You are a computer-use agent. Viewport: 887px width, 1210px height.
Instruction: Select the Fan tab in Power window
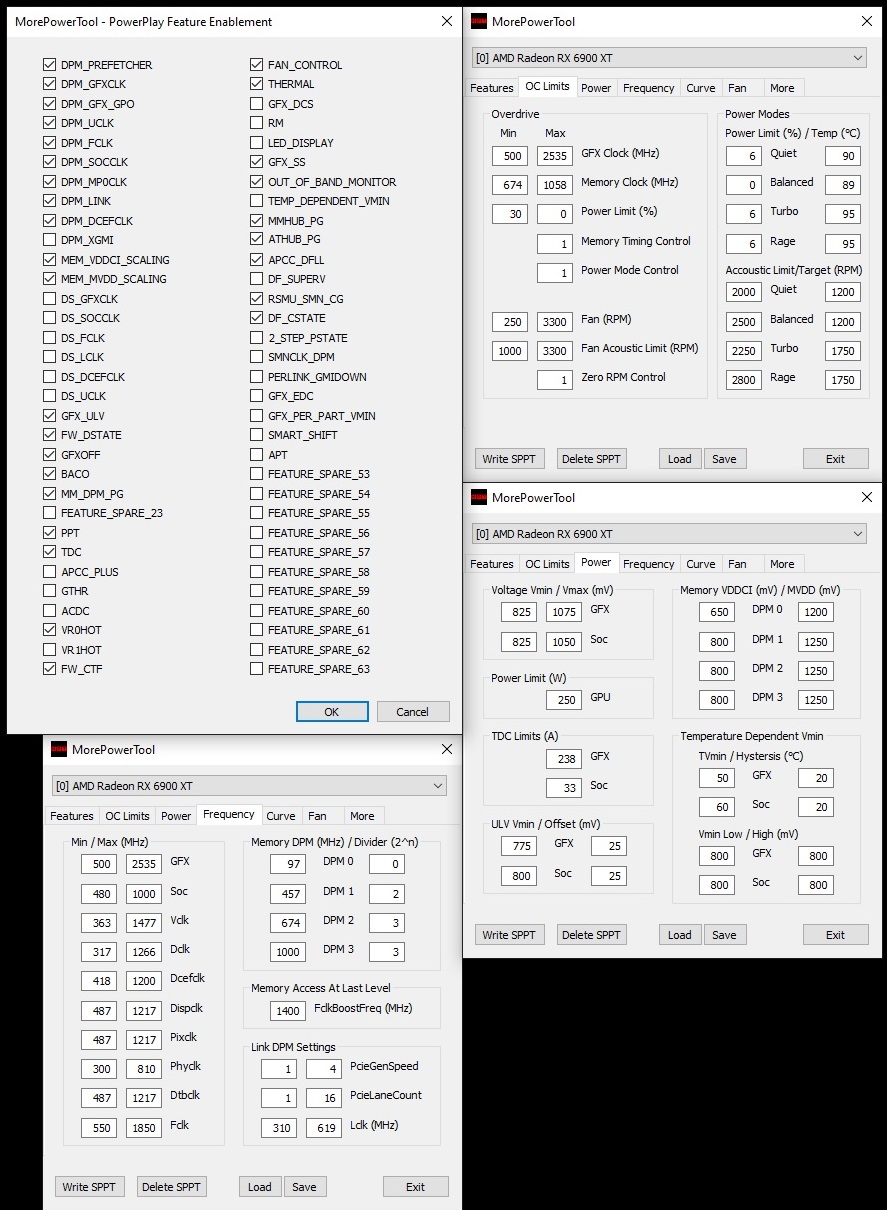737,564
